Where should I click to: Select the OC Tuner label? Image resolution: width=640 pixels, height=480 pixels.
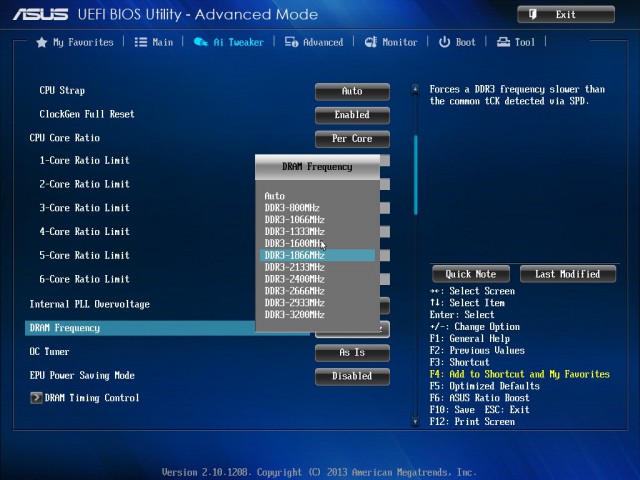pyautogui.click(x=49, y=352)
